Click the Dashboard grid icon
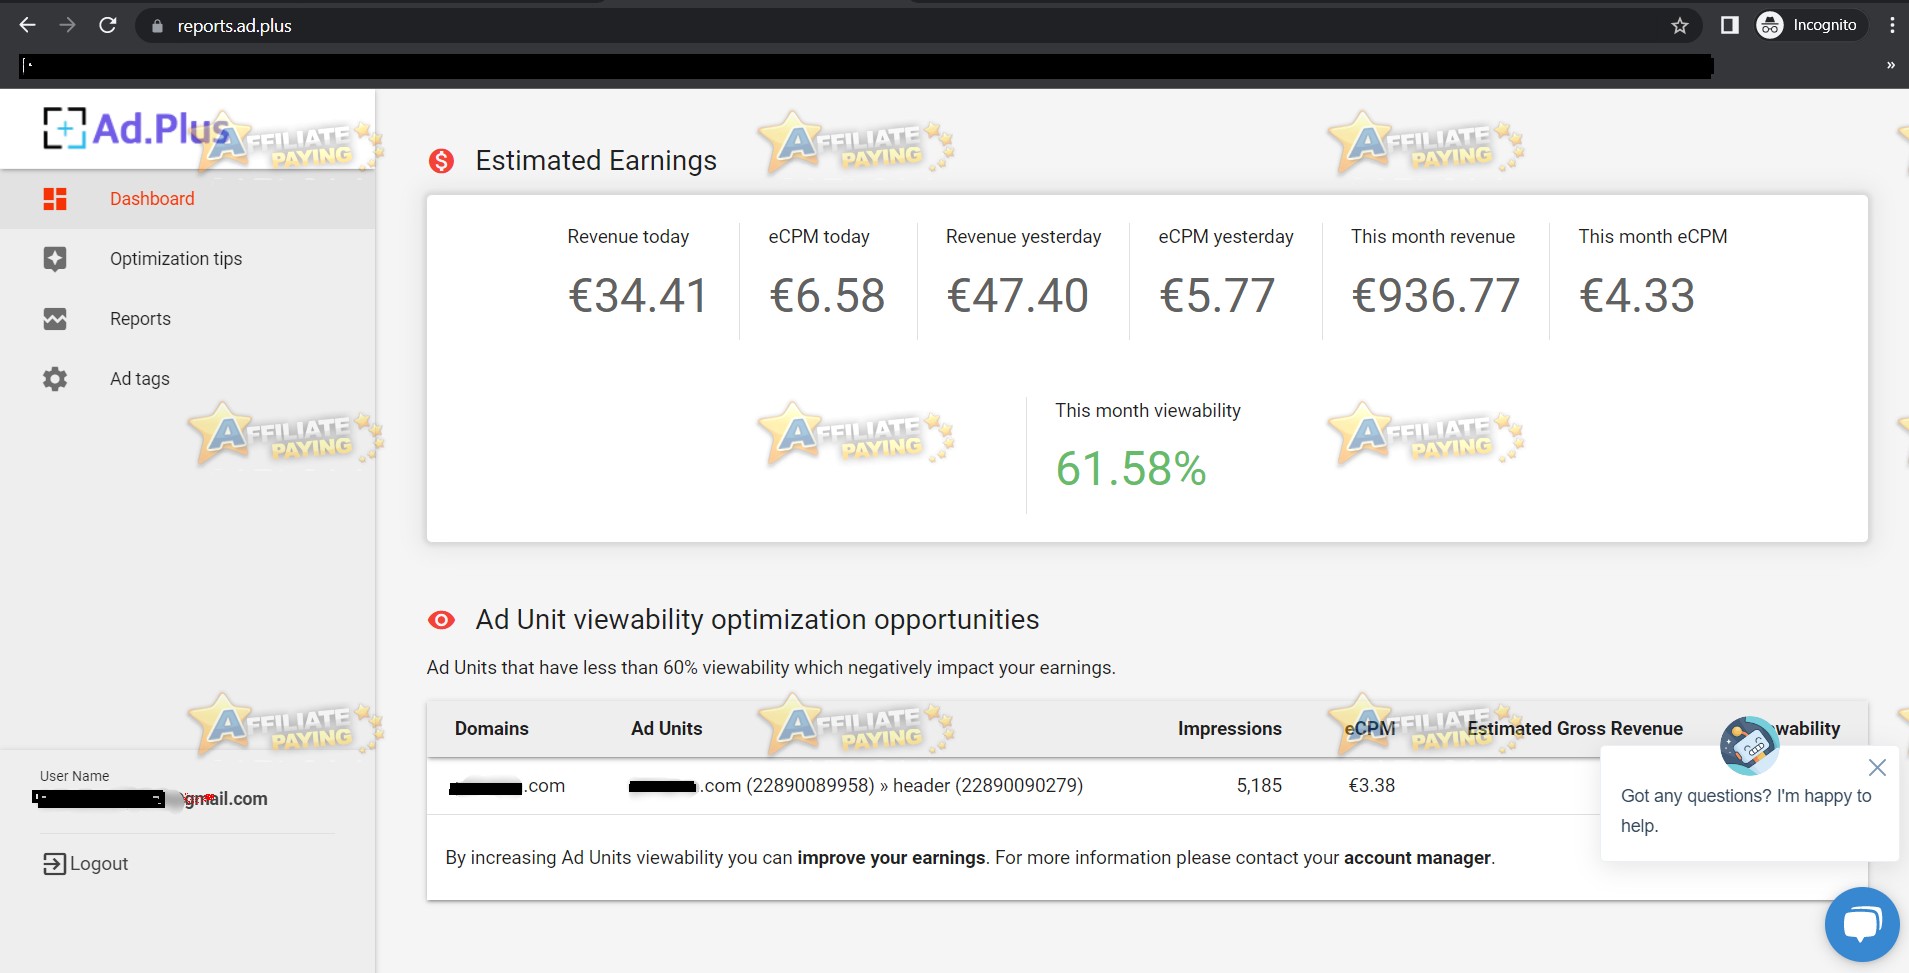The width and height of the screenshot is (1909, 973). pos(55,199)
